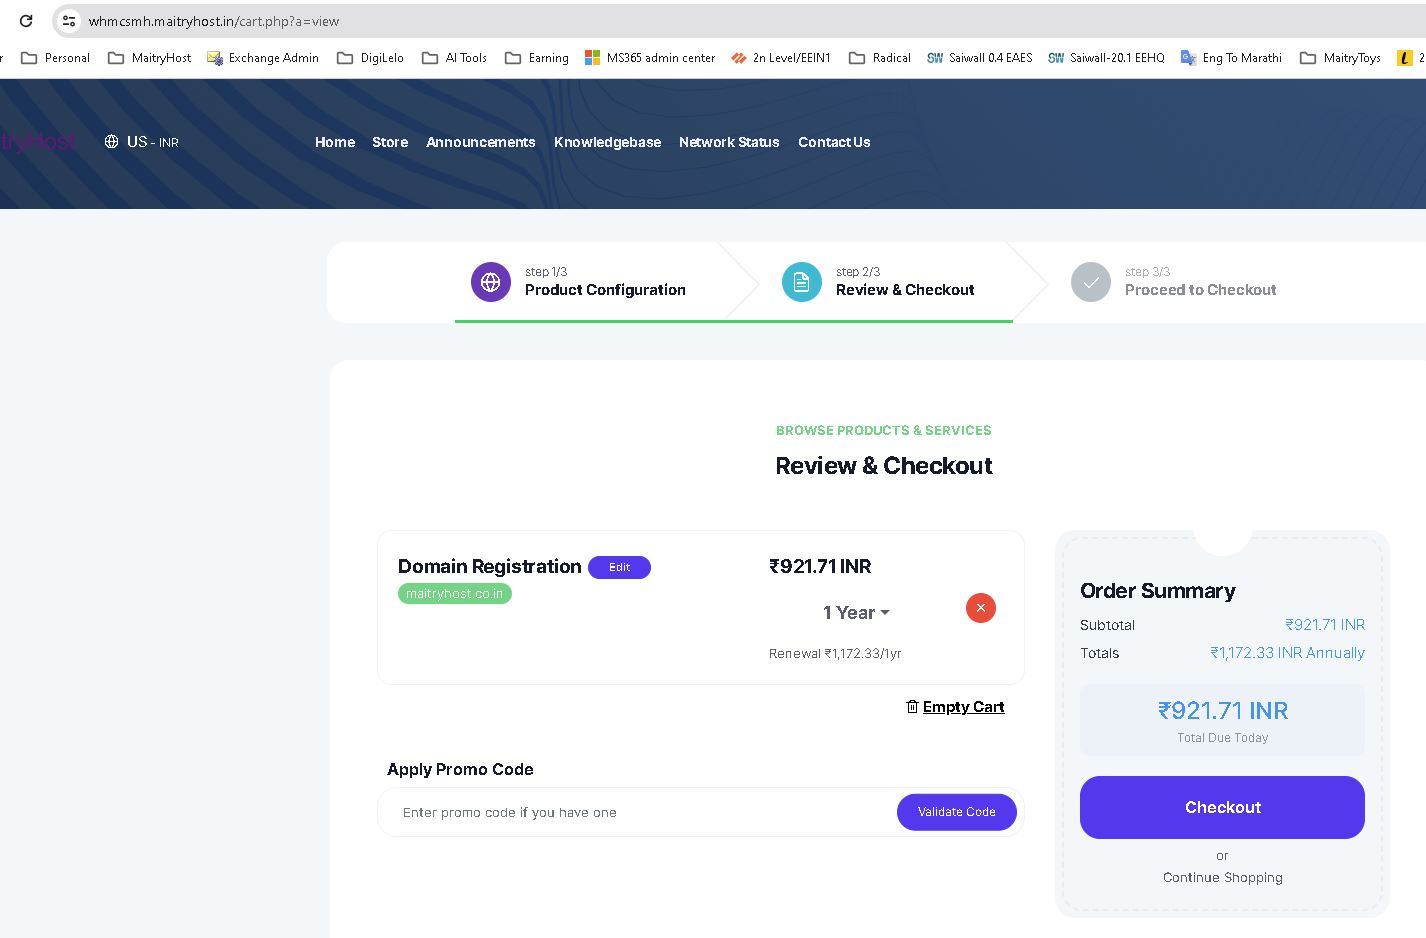Open site information icon in address bar
Screen dimensions: 1426x938
tap(69, 21)
